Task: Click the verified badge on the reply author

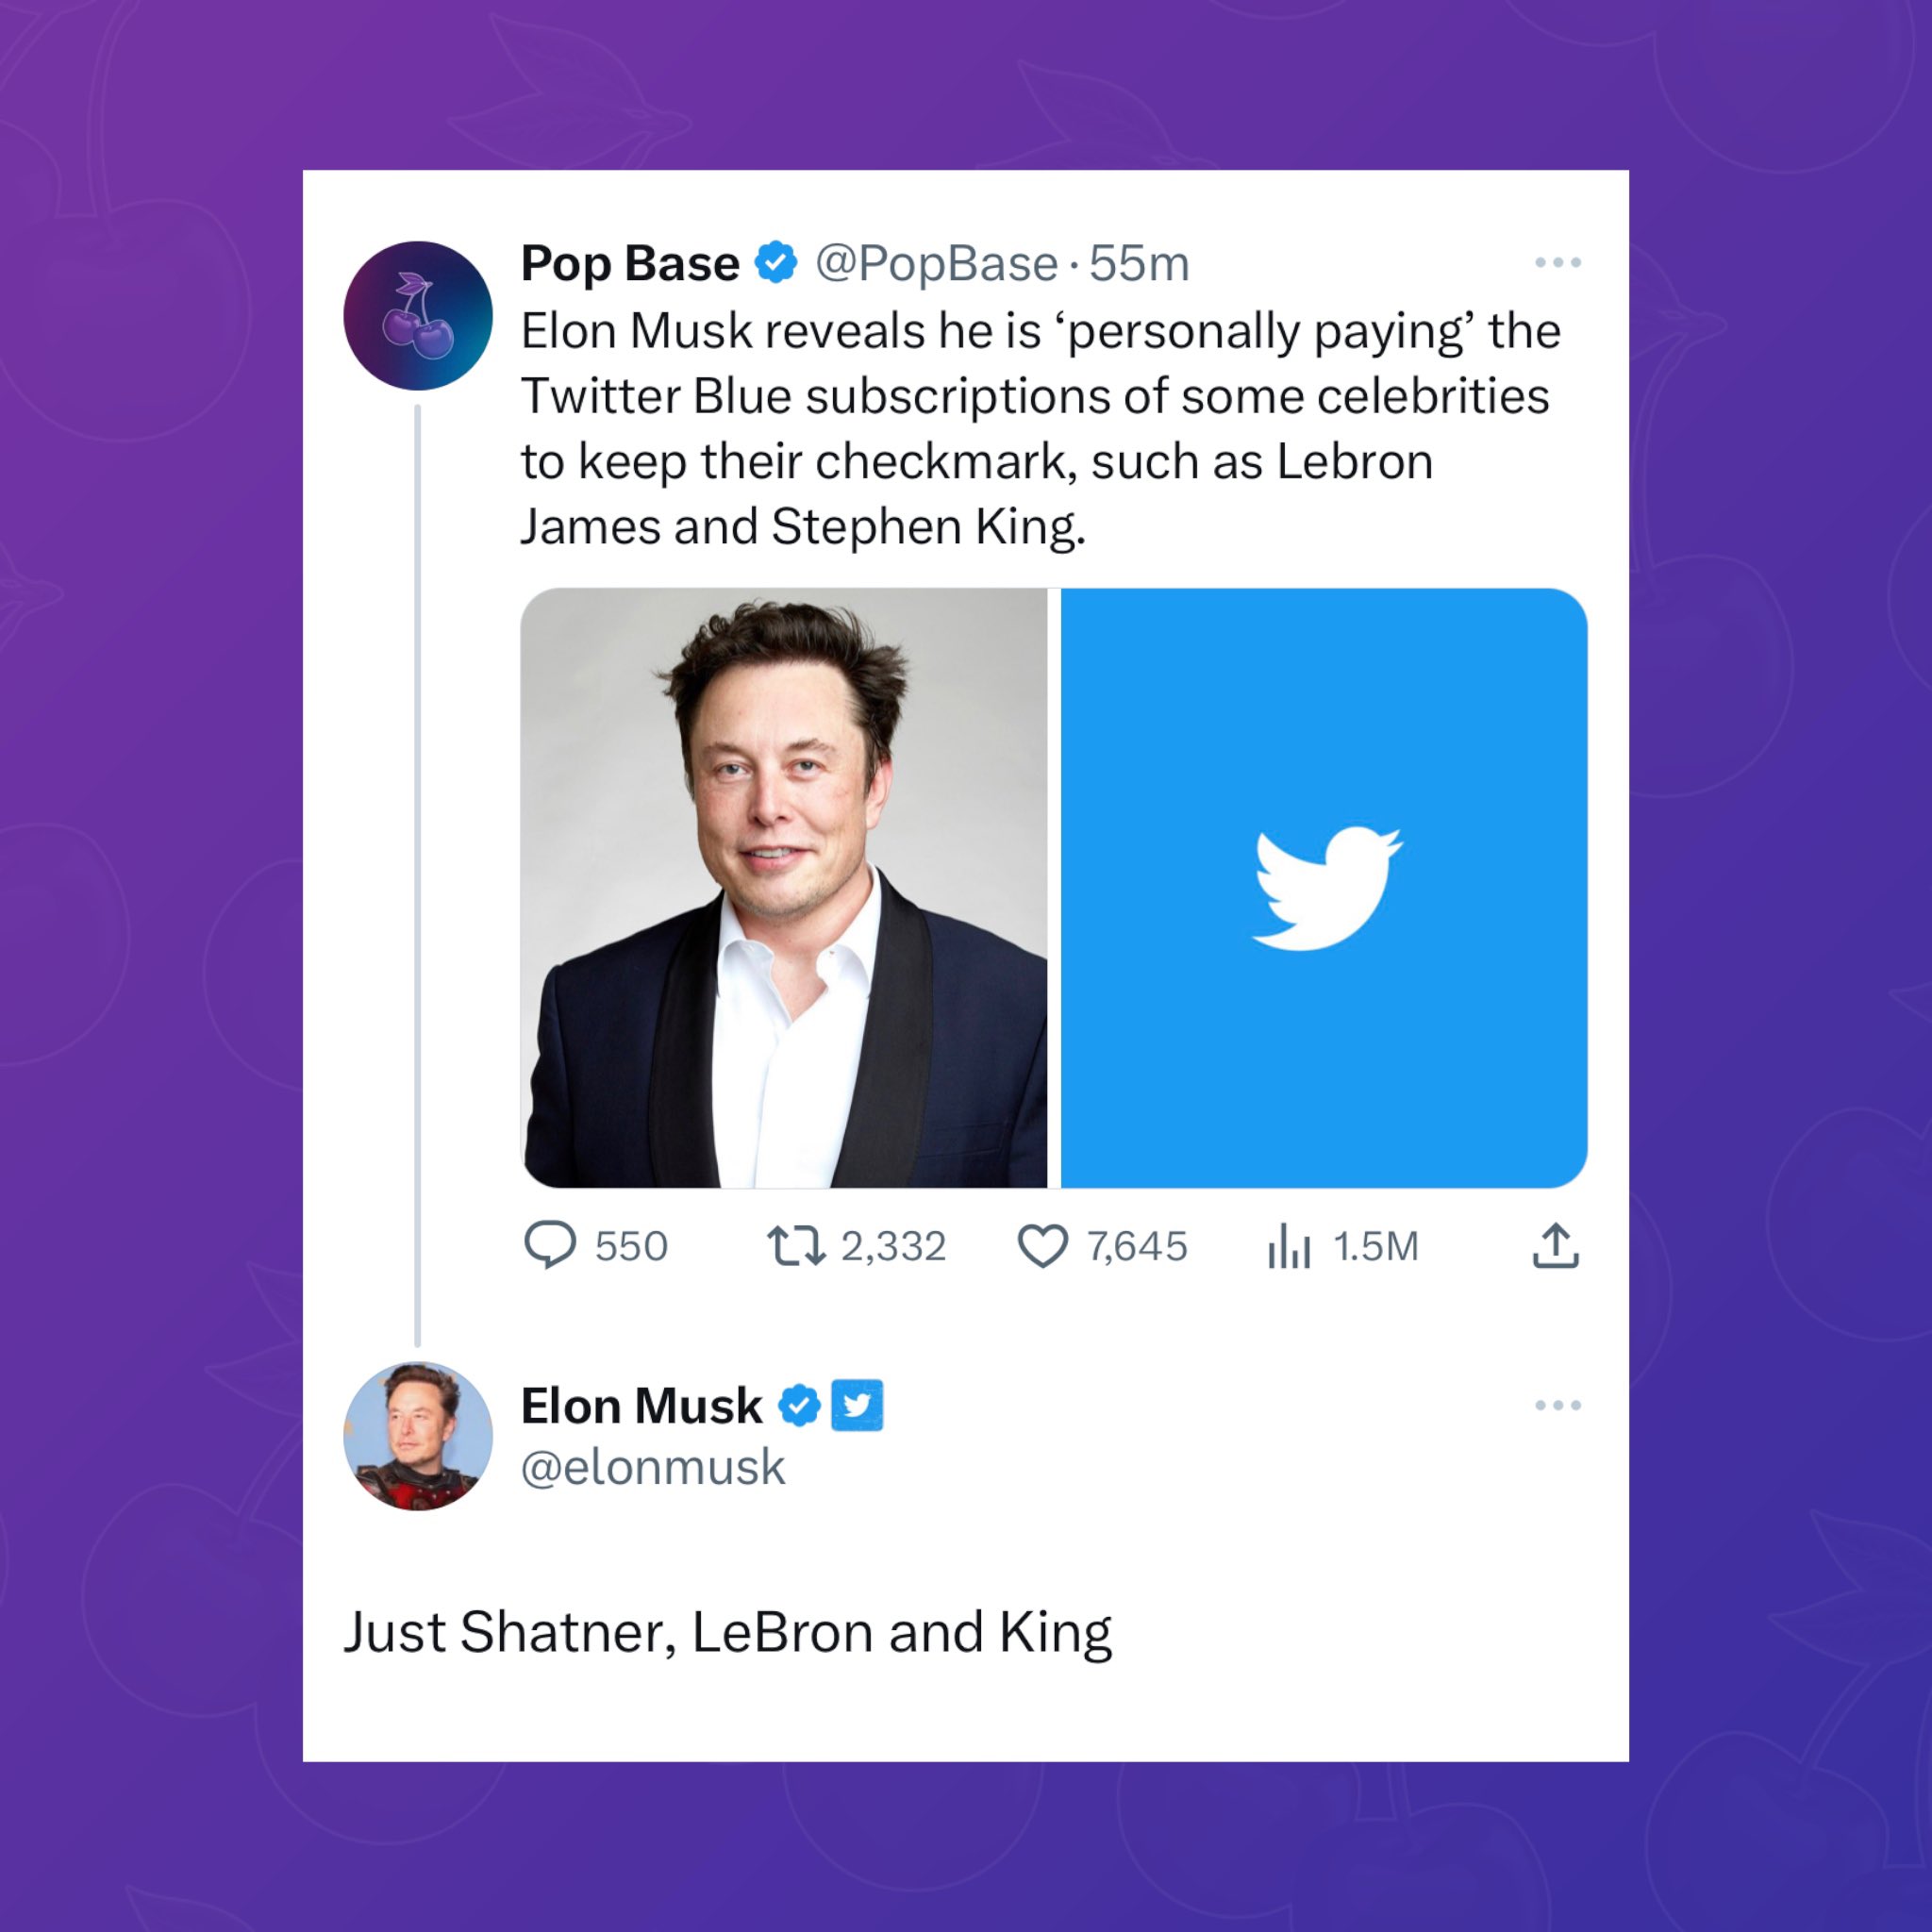Action: pos(799,1405)
